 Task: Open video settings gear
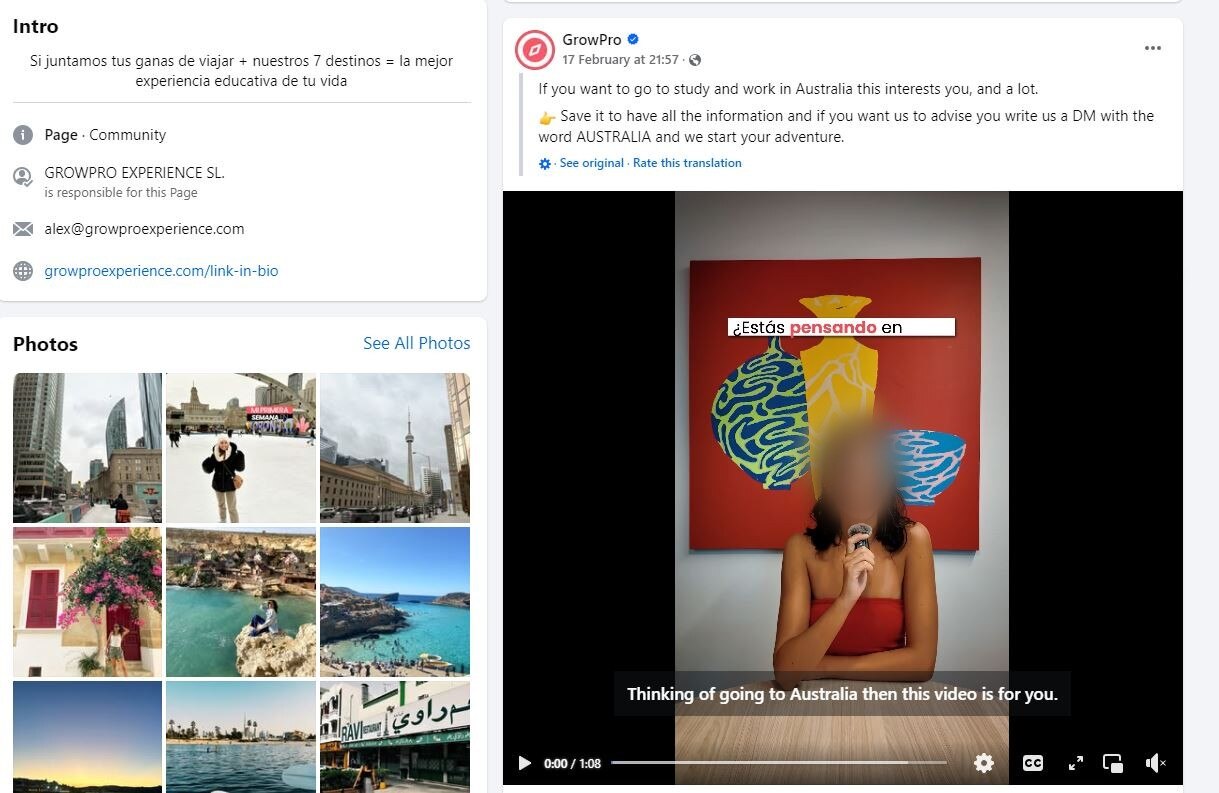tap(984, 763)
